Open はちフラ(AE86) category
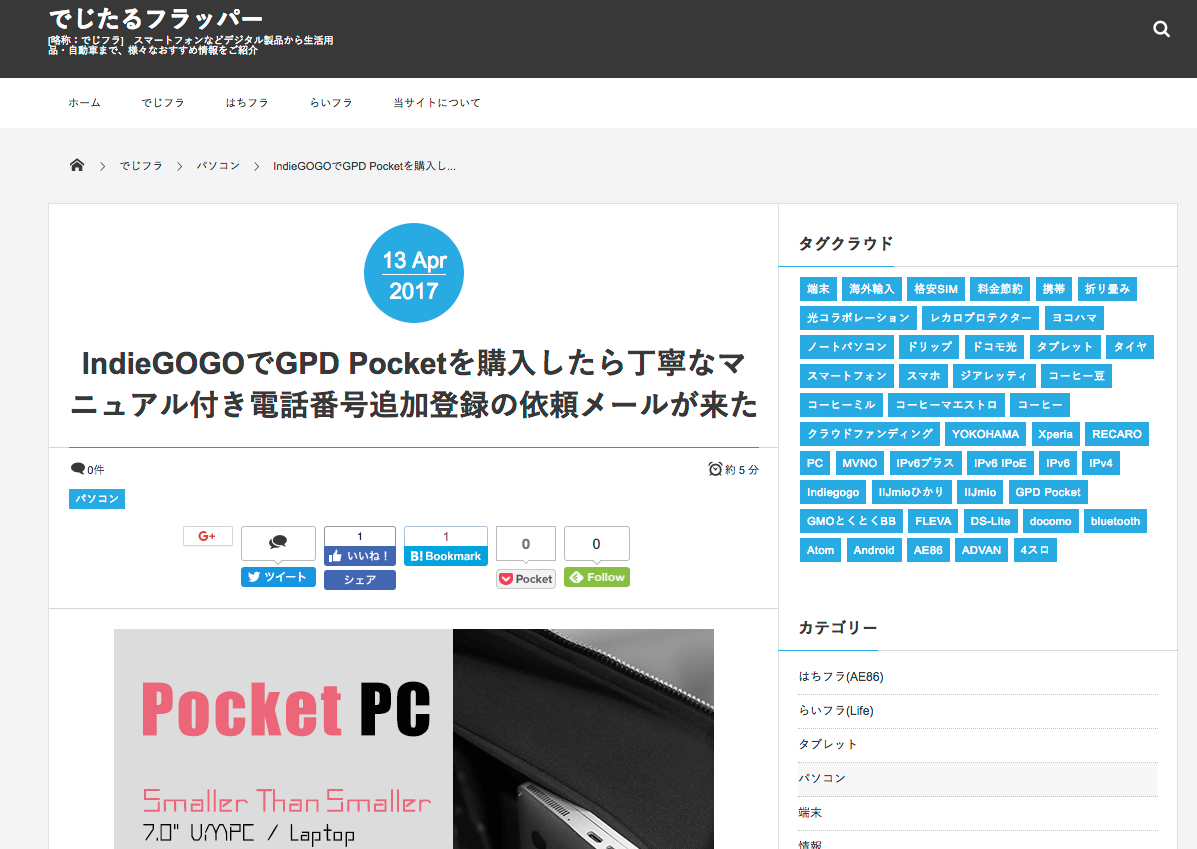 click(841, 676)
